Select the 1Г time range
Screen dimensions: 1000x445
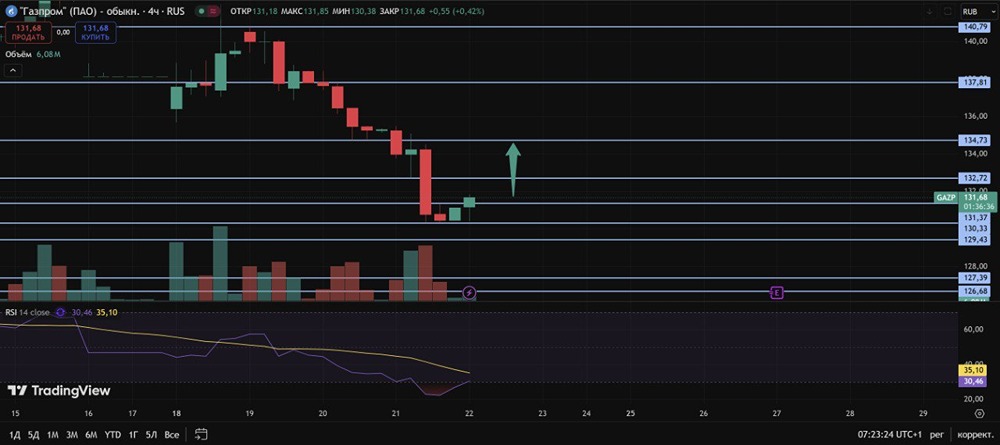(x=134, y=435)
